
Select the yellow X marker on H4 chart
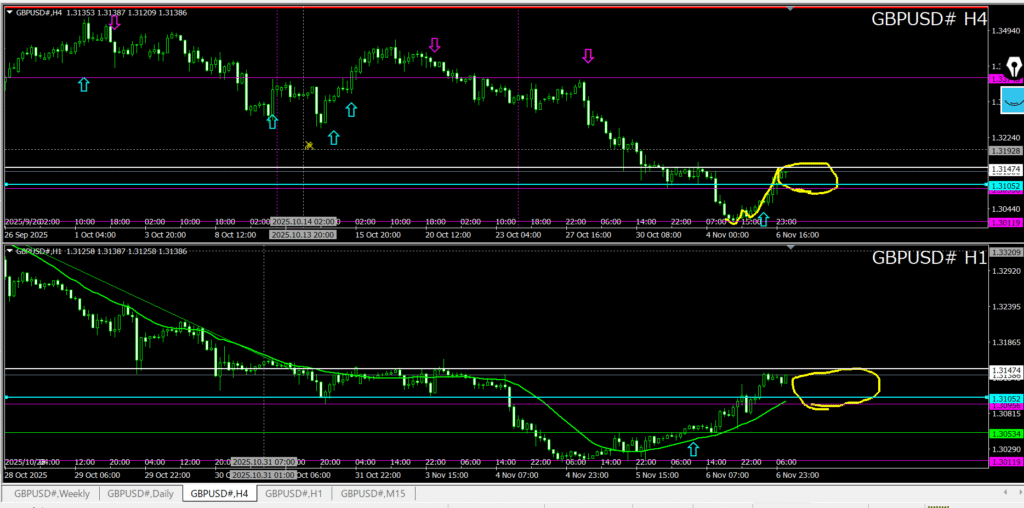click(x=310, y=146)
